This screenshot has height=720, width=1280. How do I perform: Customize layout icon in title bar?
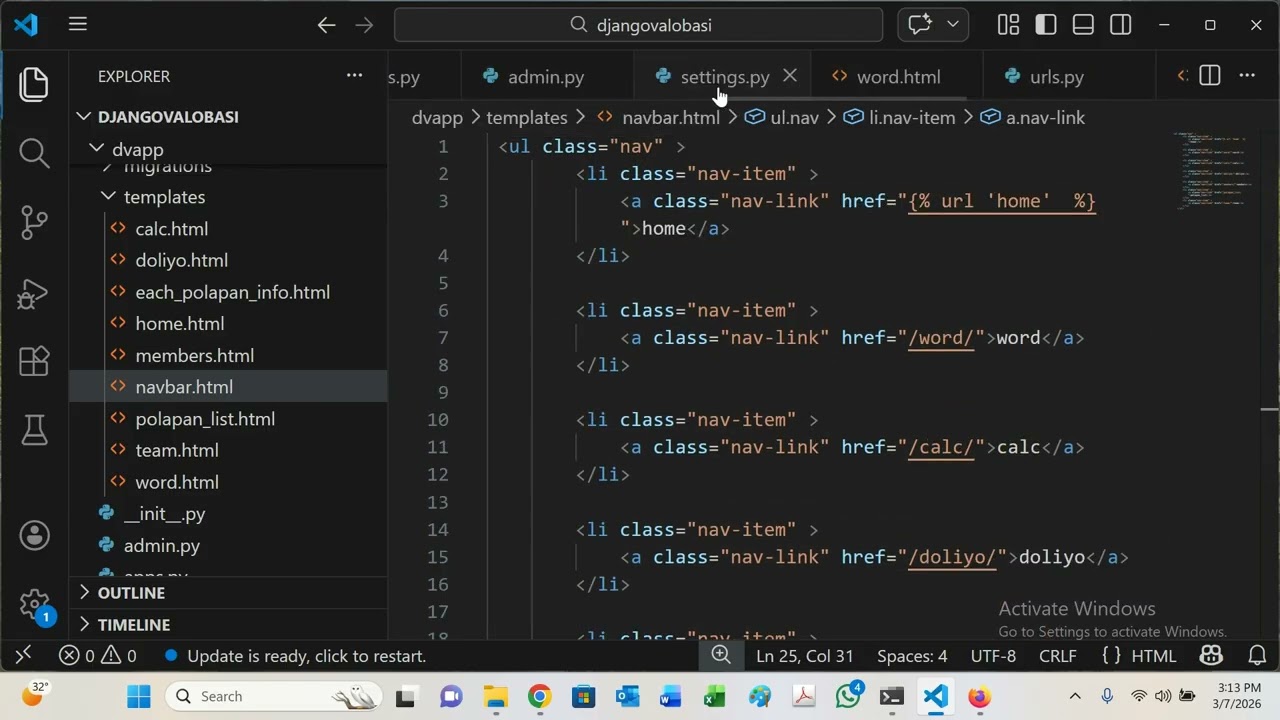[x=1008, y=25]
